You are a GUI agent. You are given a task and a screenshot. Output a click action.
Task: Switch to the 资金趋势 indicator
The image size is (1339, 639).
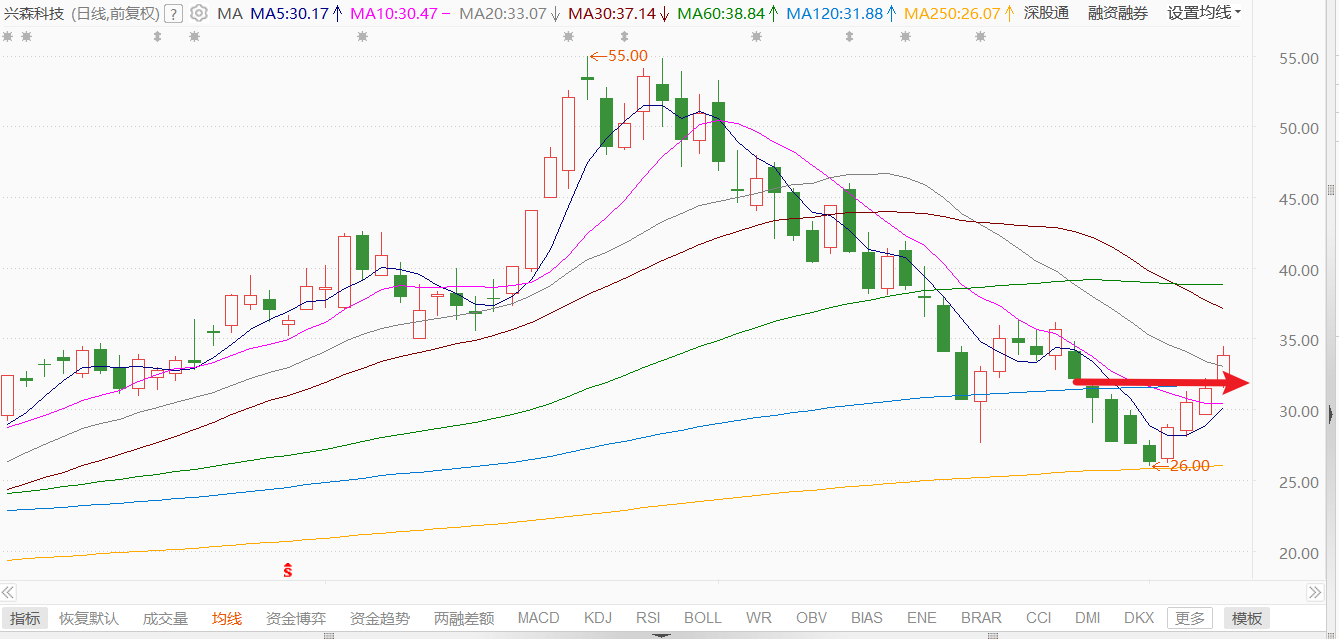click(x=380, y=618)
